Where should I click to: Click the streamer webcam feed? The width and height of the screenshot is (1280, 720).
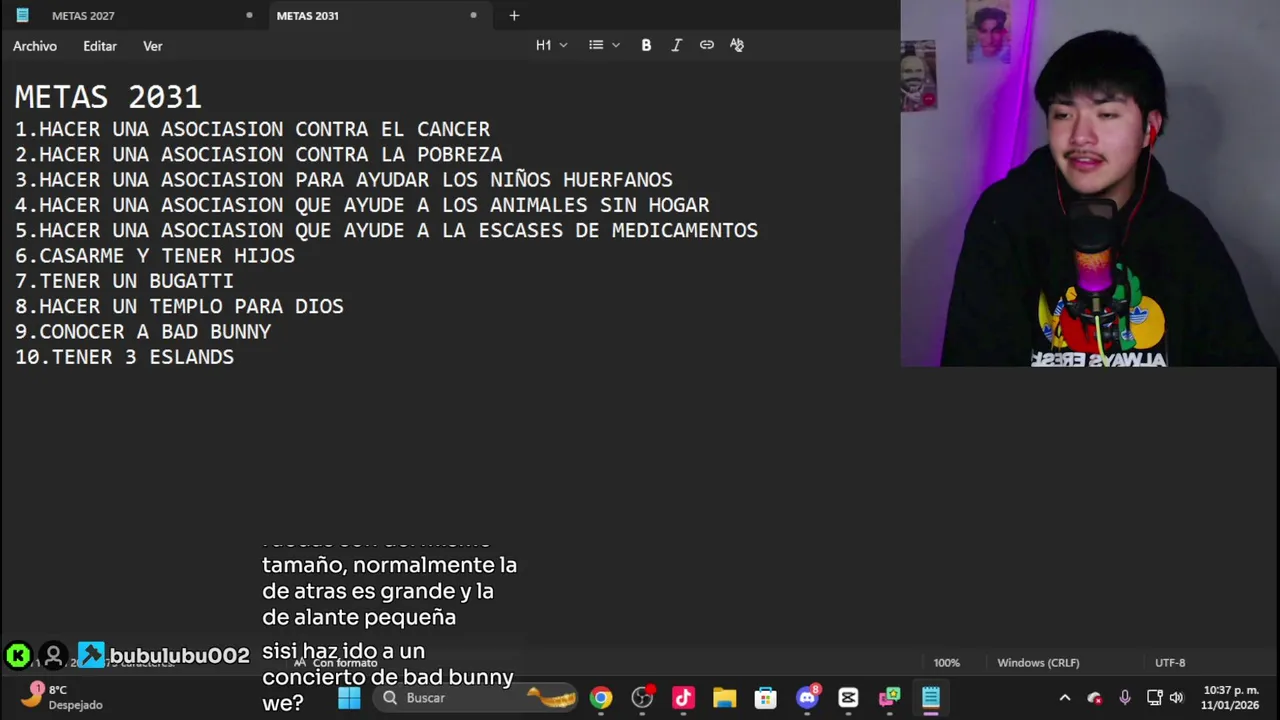pyautogui.click(x=1090, y=183)
